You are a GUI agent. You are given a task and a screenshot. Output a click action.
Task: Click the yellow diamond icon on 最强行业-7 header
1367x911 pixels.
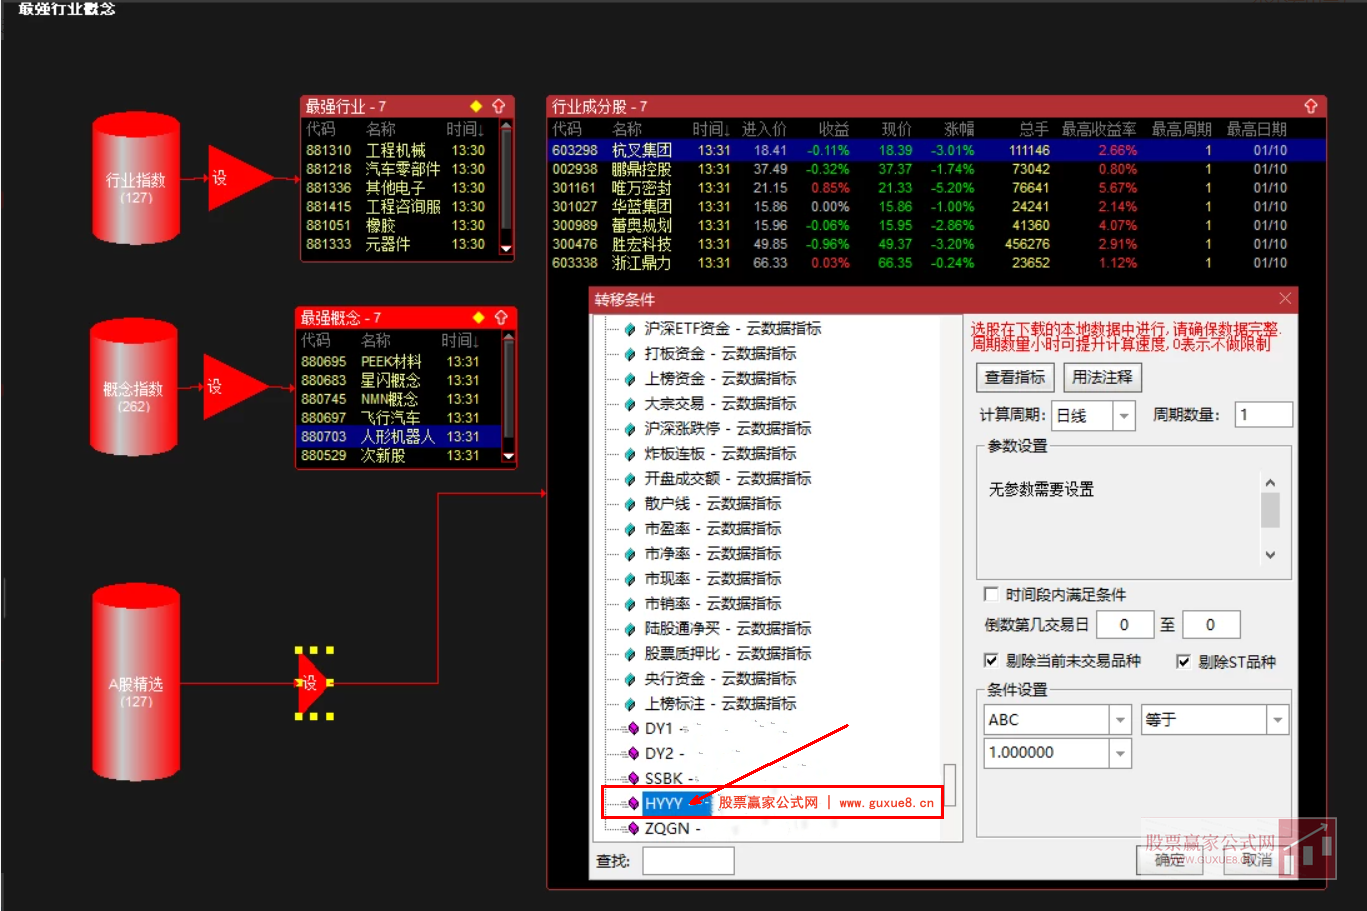point(477,104)
